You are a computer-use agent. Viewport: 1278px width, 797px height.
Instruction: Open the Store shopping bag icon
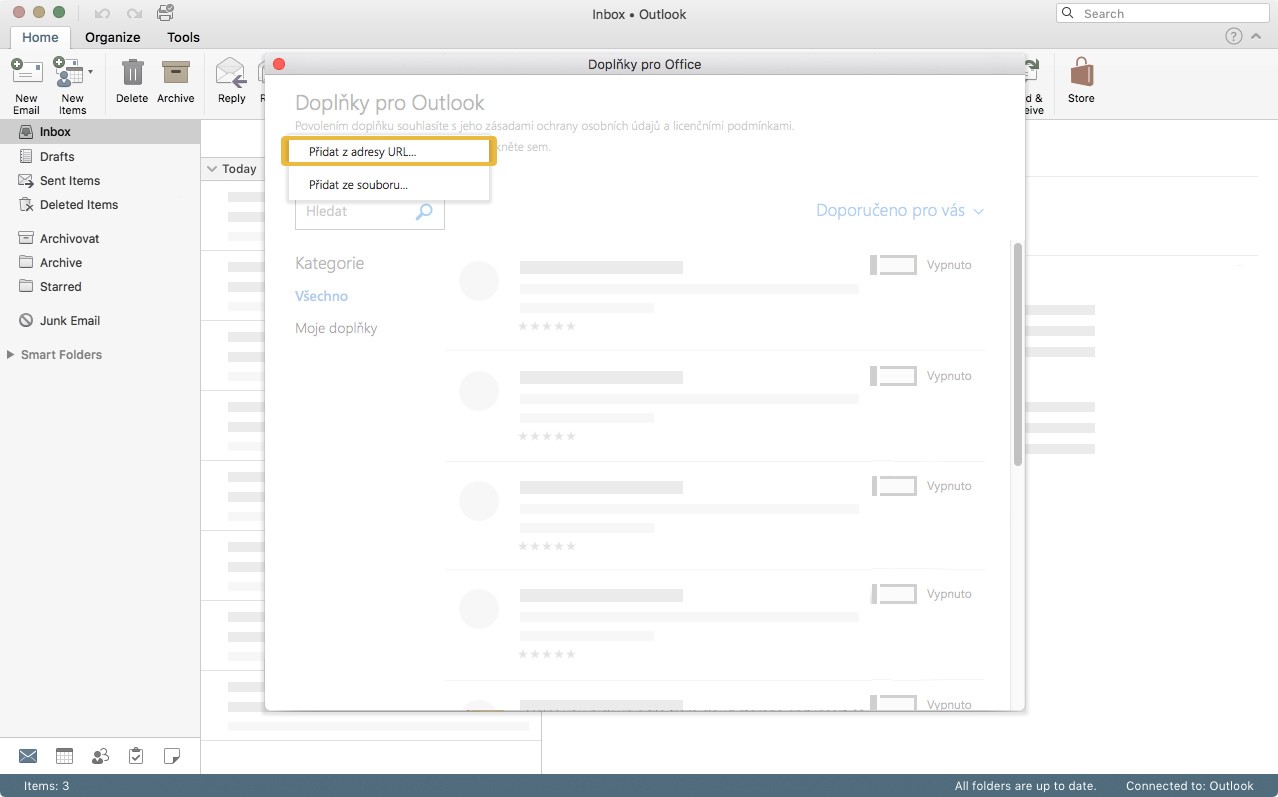pyautogui.click(x=1081, y=72)
